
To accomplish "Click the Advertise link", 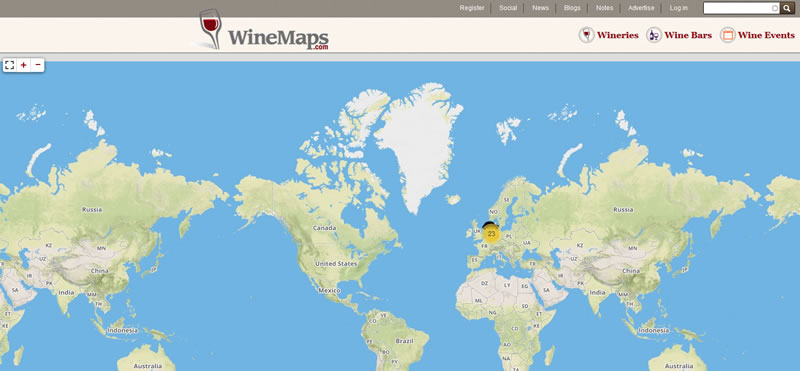I will point(641,8).
